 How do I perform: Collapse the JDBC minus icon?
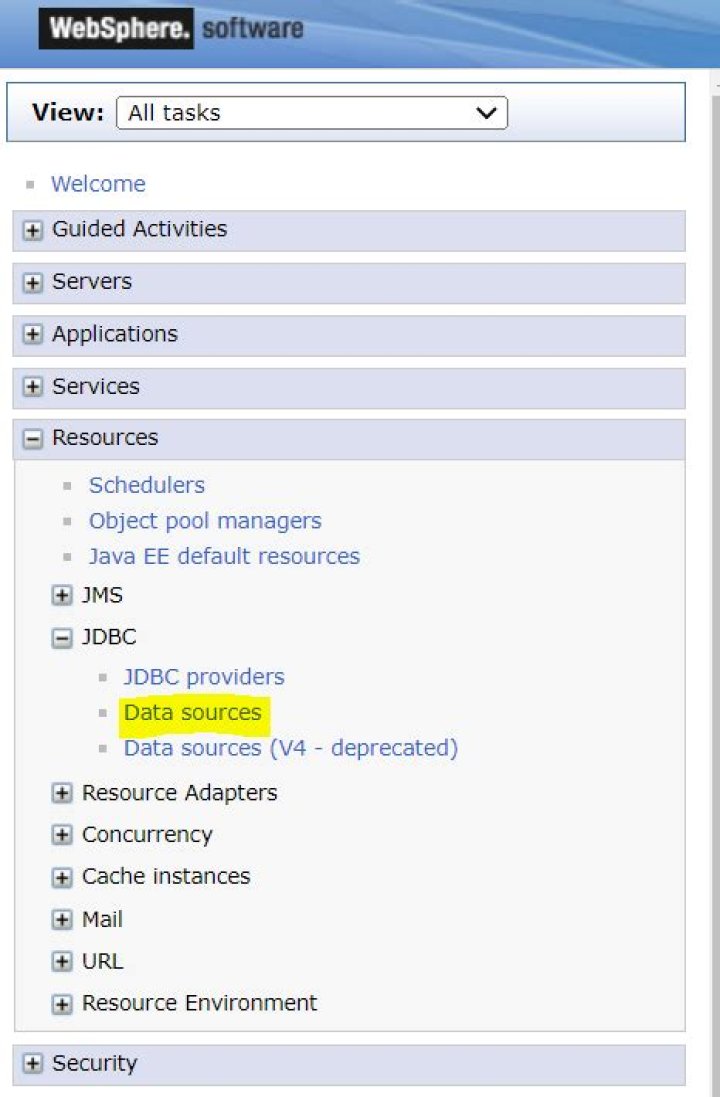pos(62,638)
